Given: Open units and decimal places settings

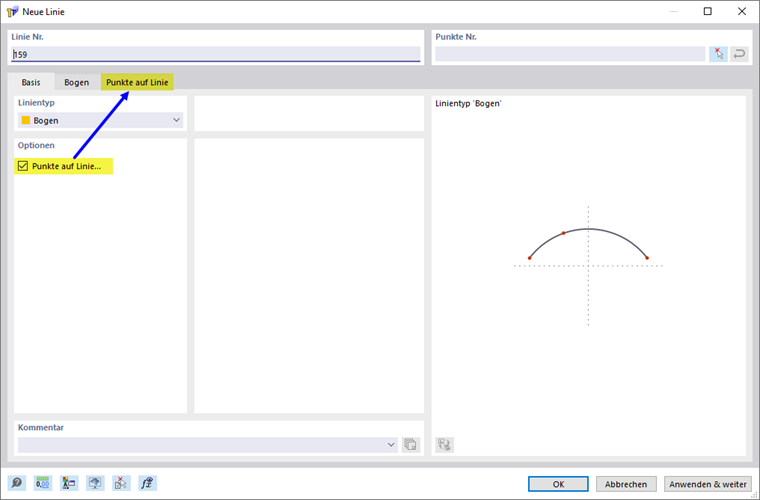Looking at the screenshot, I should (x=43, y=483).
